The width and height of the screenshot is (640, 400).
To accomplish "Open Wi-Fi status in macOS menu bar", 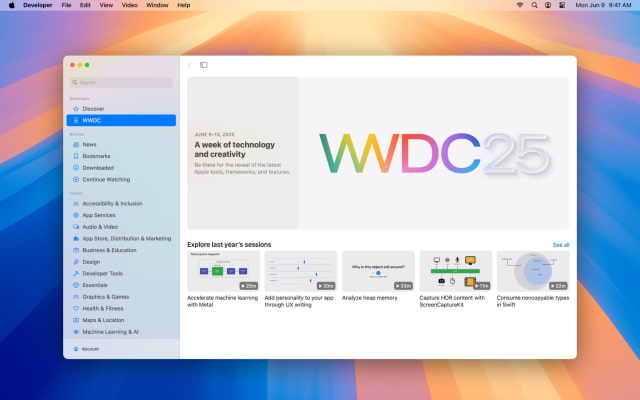I will click(x=520, y=5).
